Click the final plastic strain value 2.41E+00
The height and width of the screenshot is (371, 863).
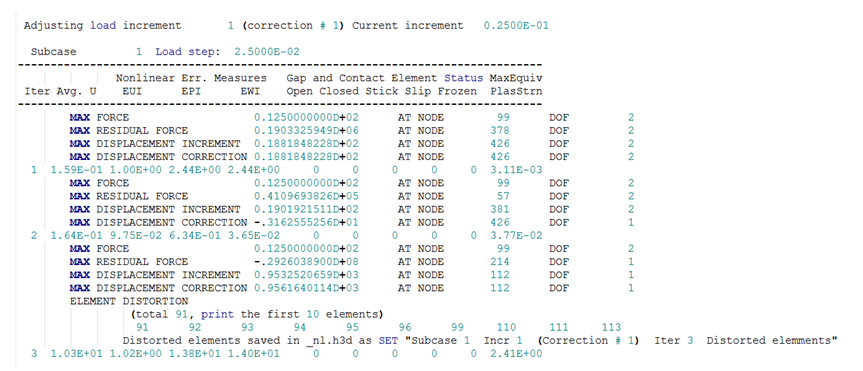coord(516,353)
